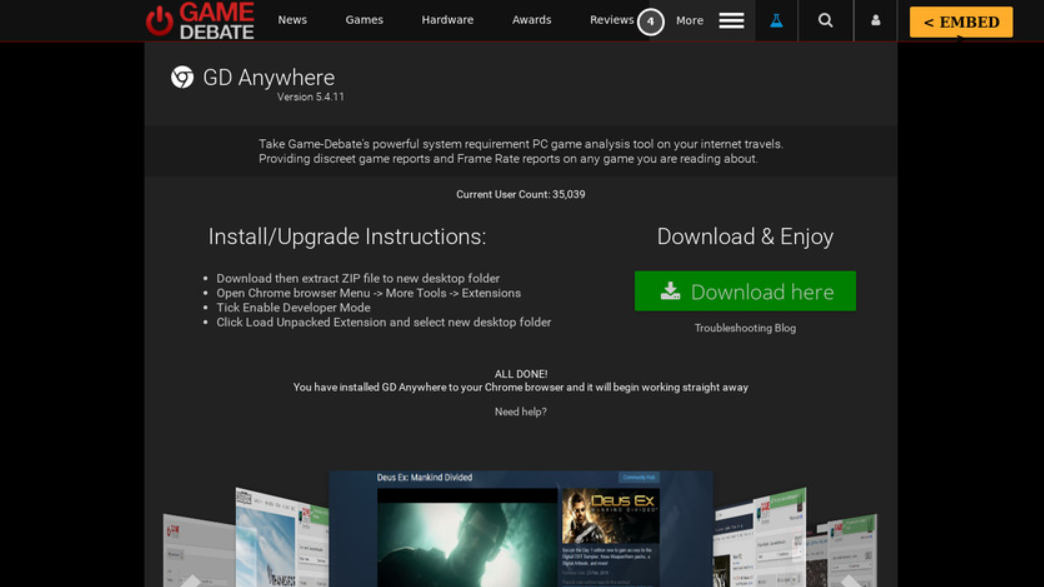Click the circled number 4 badge

[x=651, y=22]
